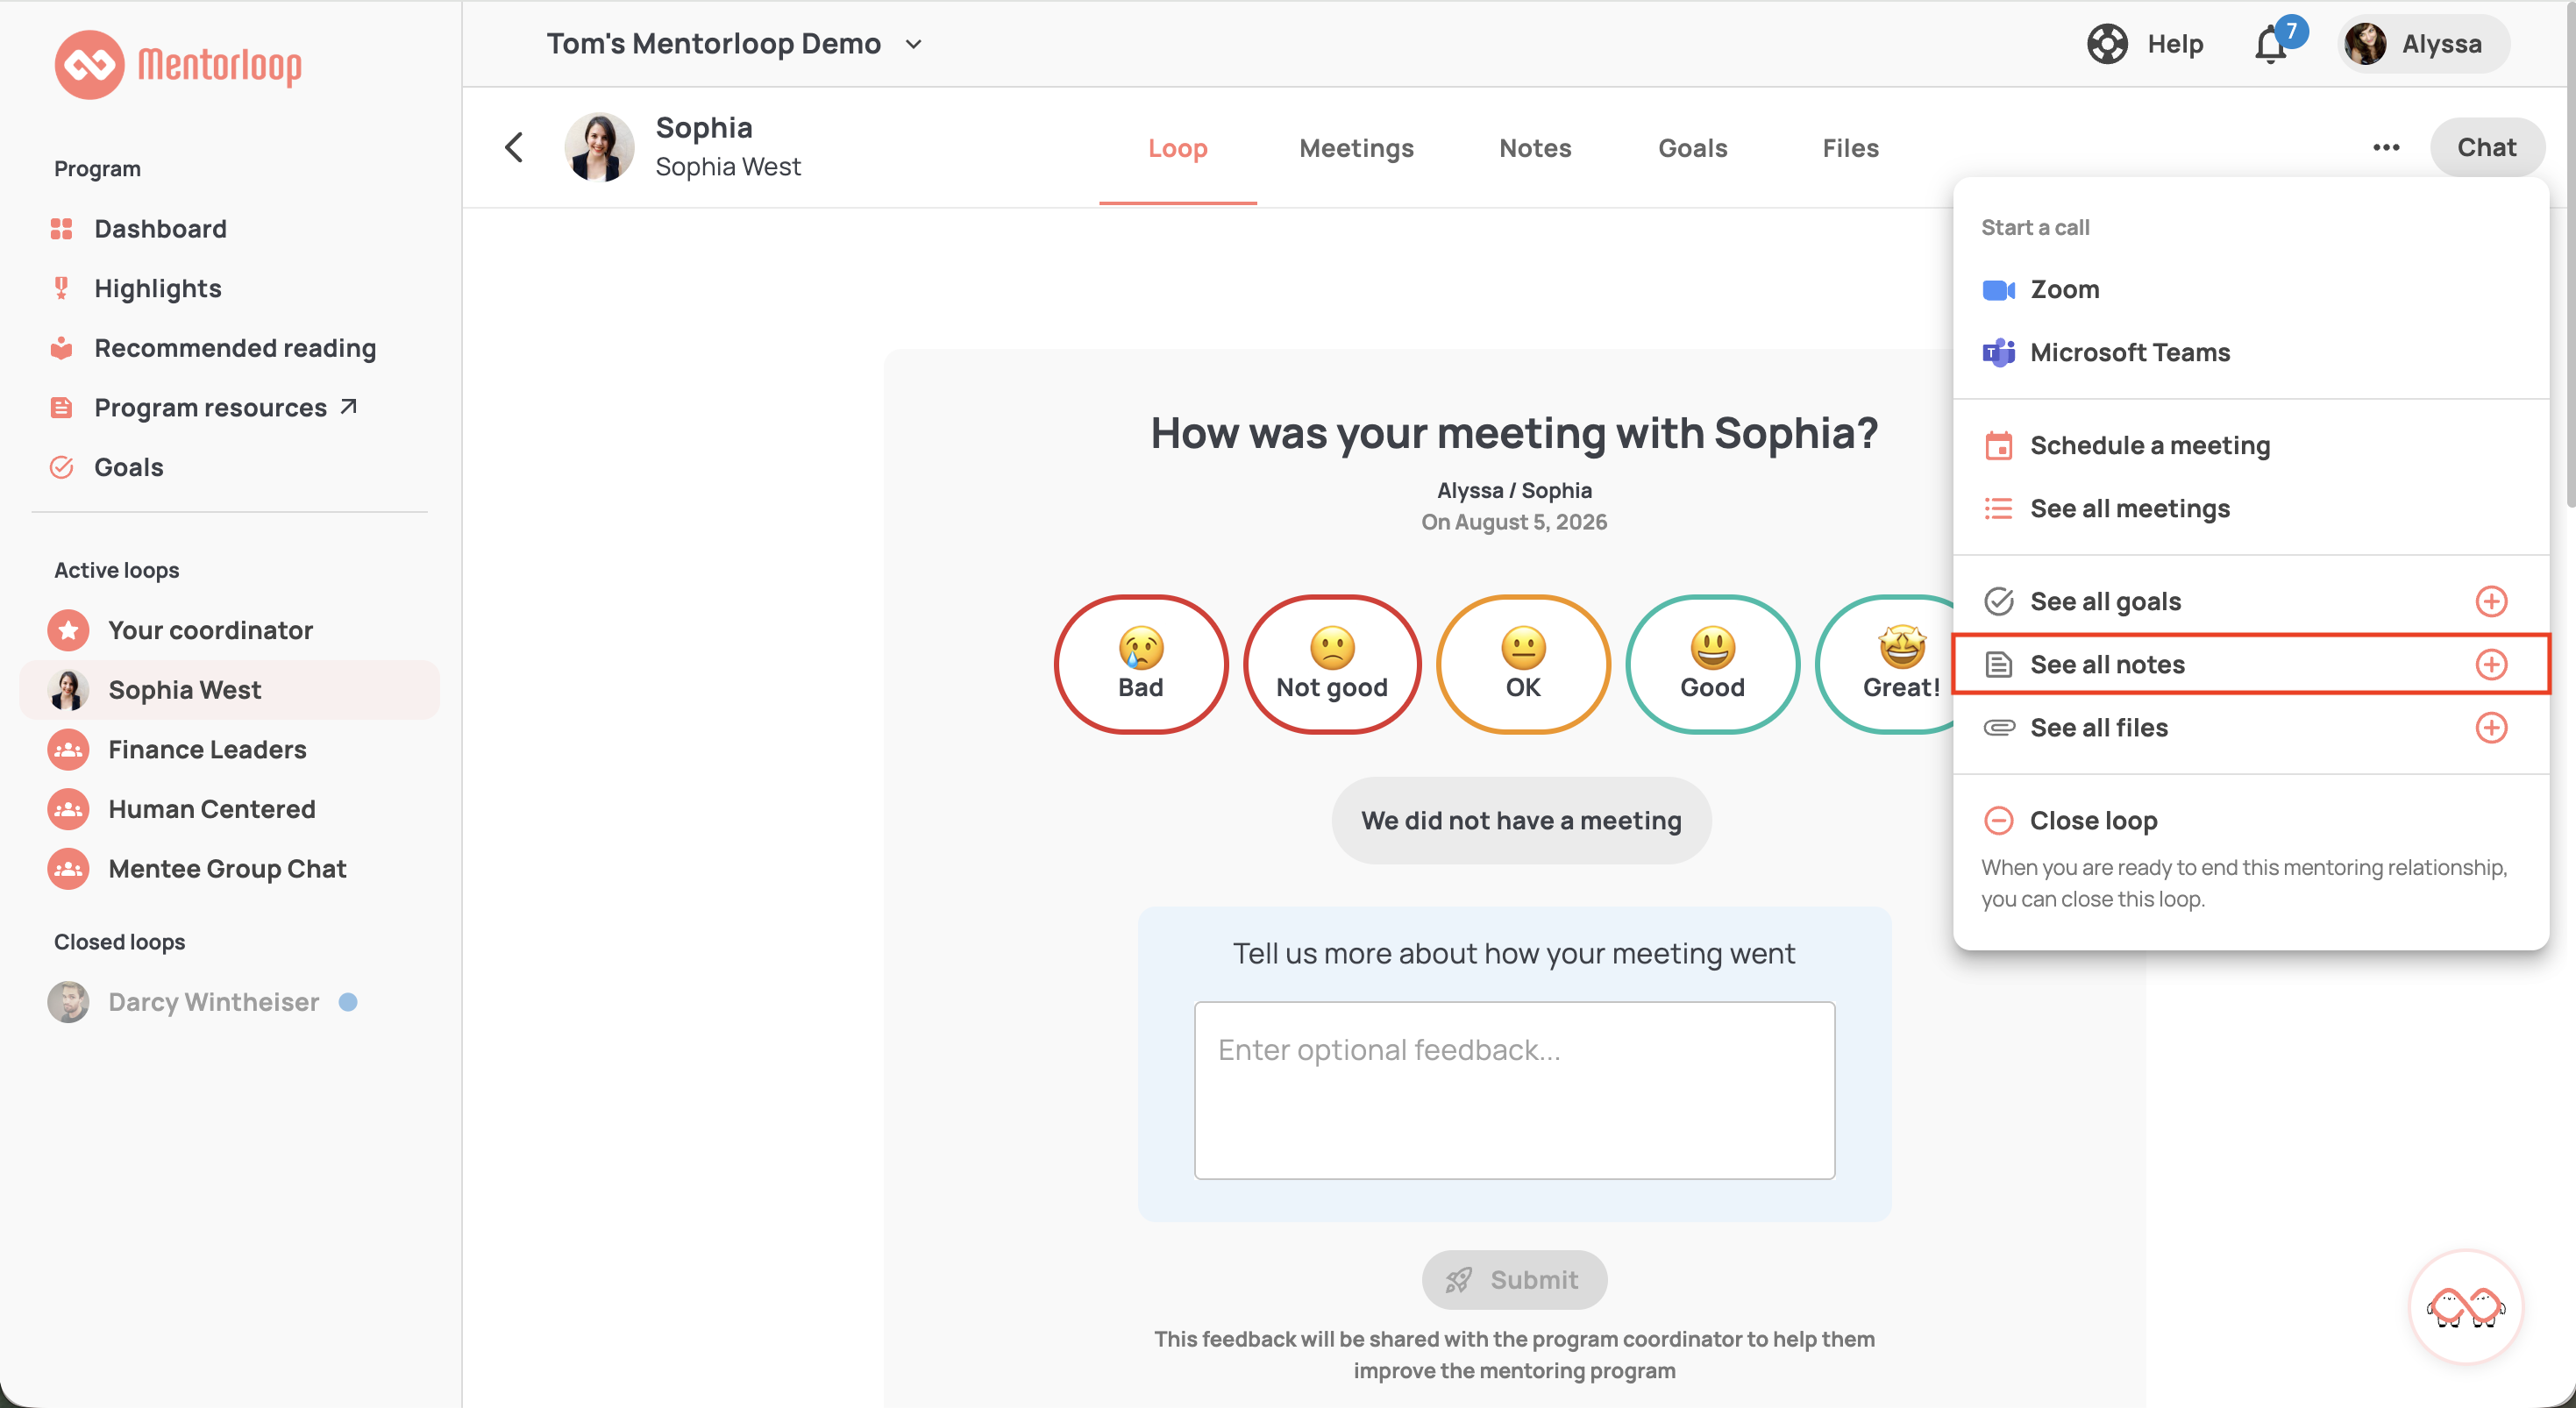Open the three-dots more options menu
Screen dimensions: 2576x1408
2386,148
